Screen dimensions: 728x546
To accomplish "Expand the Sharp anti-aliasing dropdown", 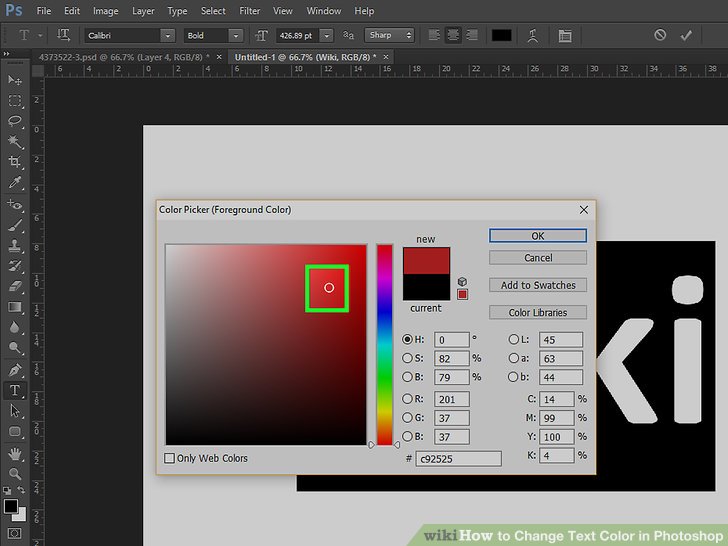I will [x=390, y=35].
